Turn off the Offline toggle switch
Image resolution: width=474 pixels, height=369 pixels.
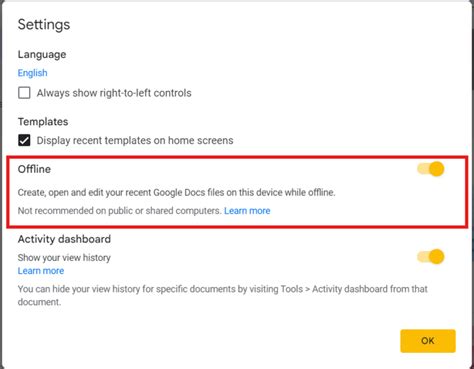431,169
